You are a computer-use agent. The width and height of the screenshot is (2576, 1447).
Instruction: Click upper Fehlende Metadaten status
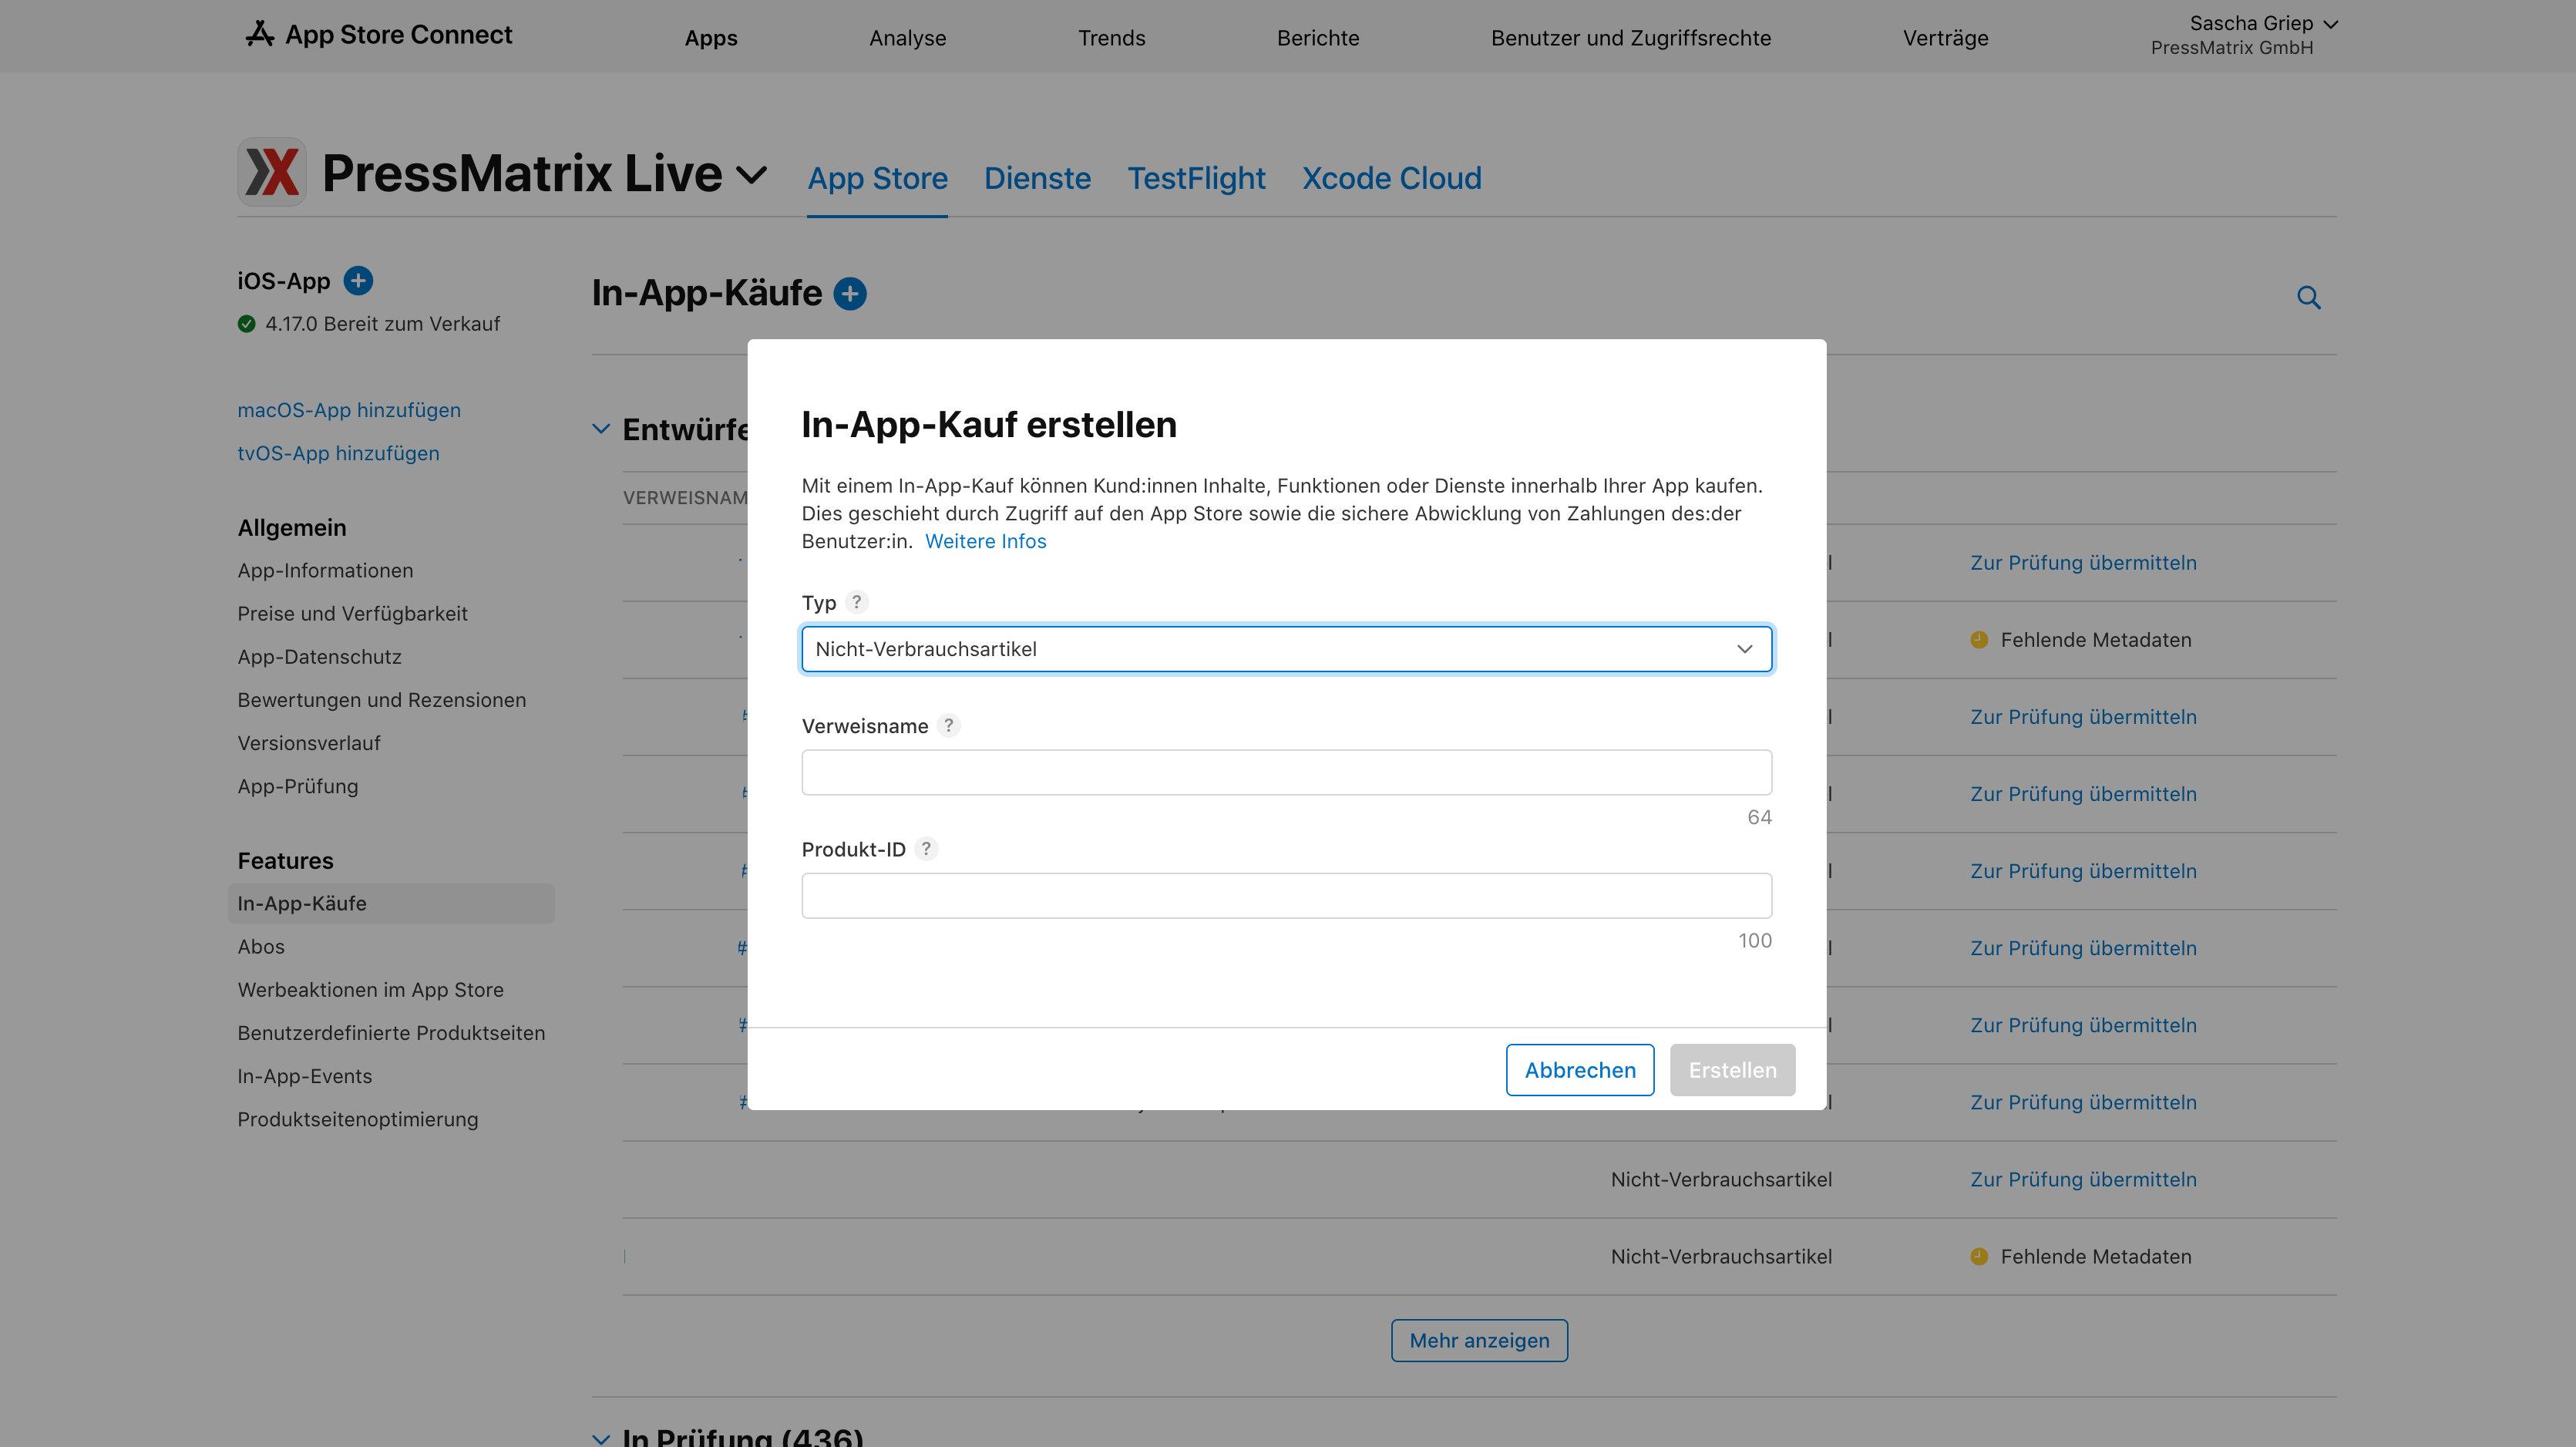coord(2080,640)
